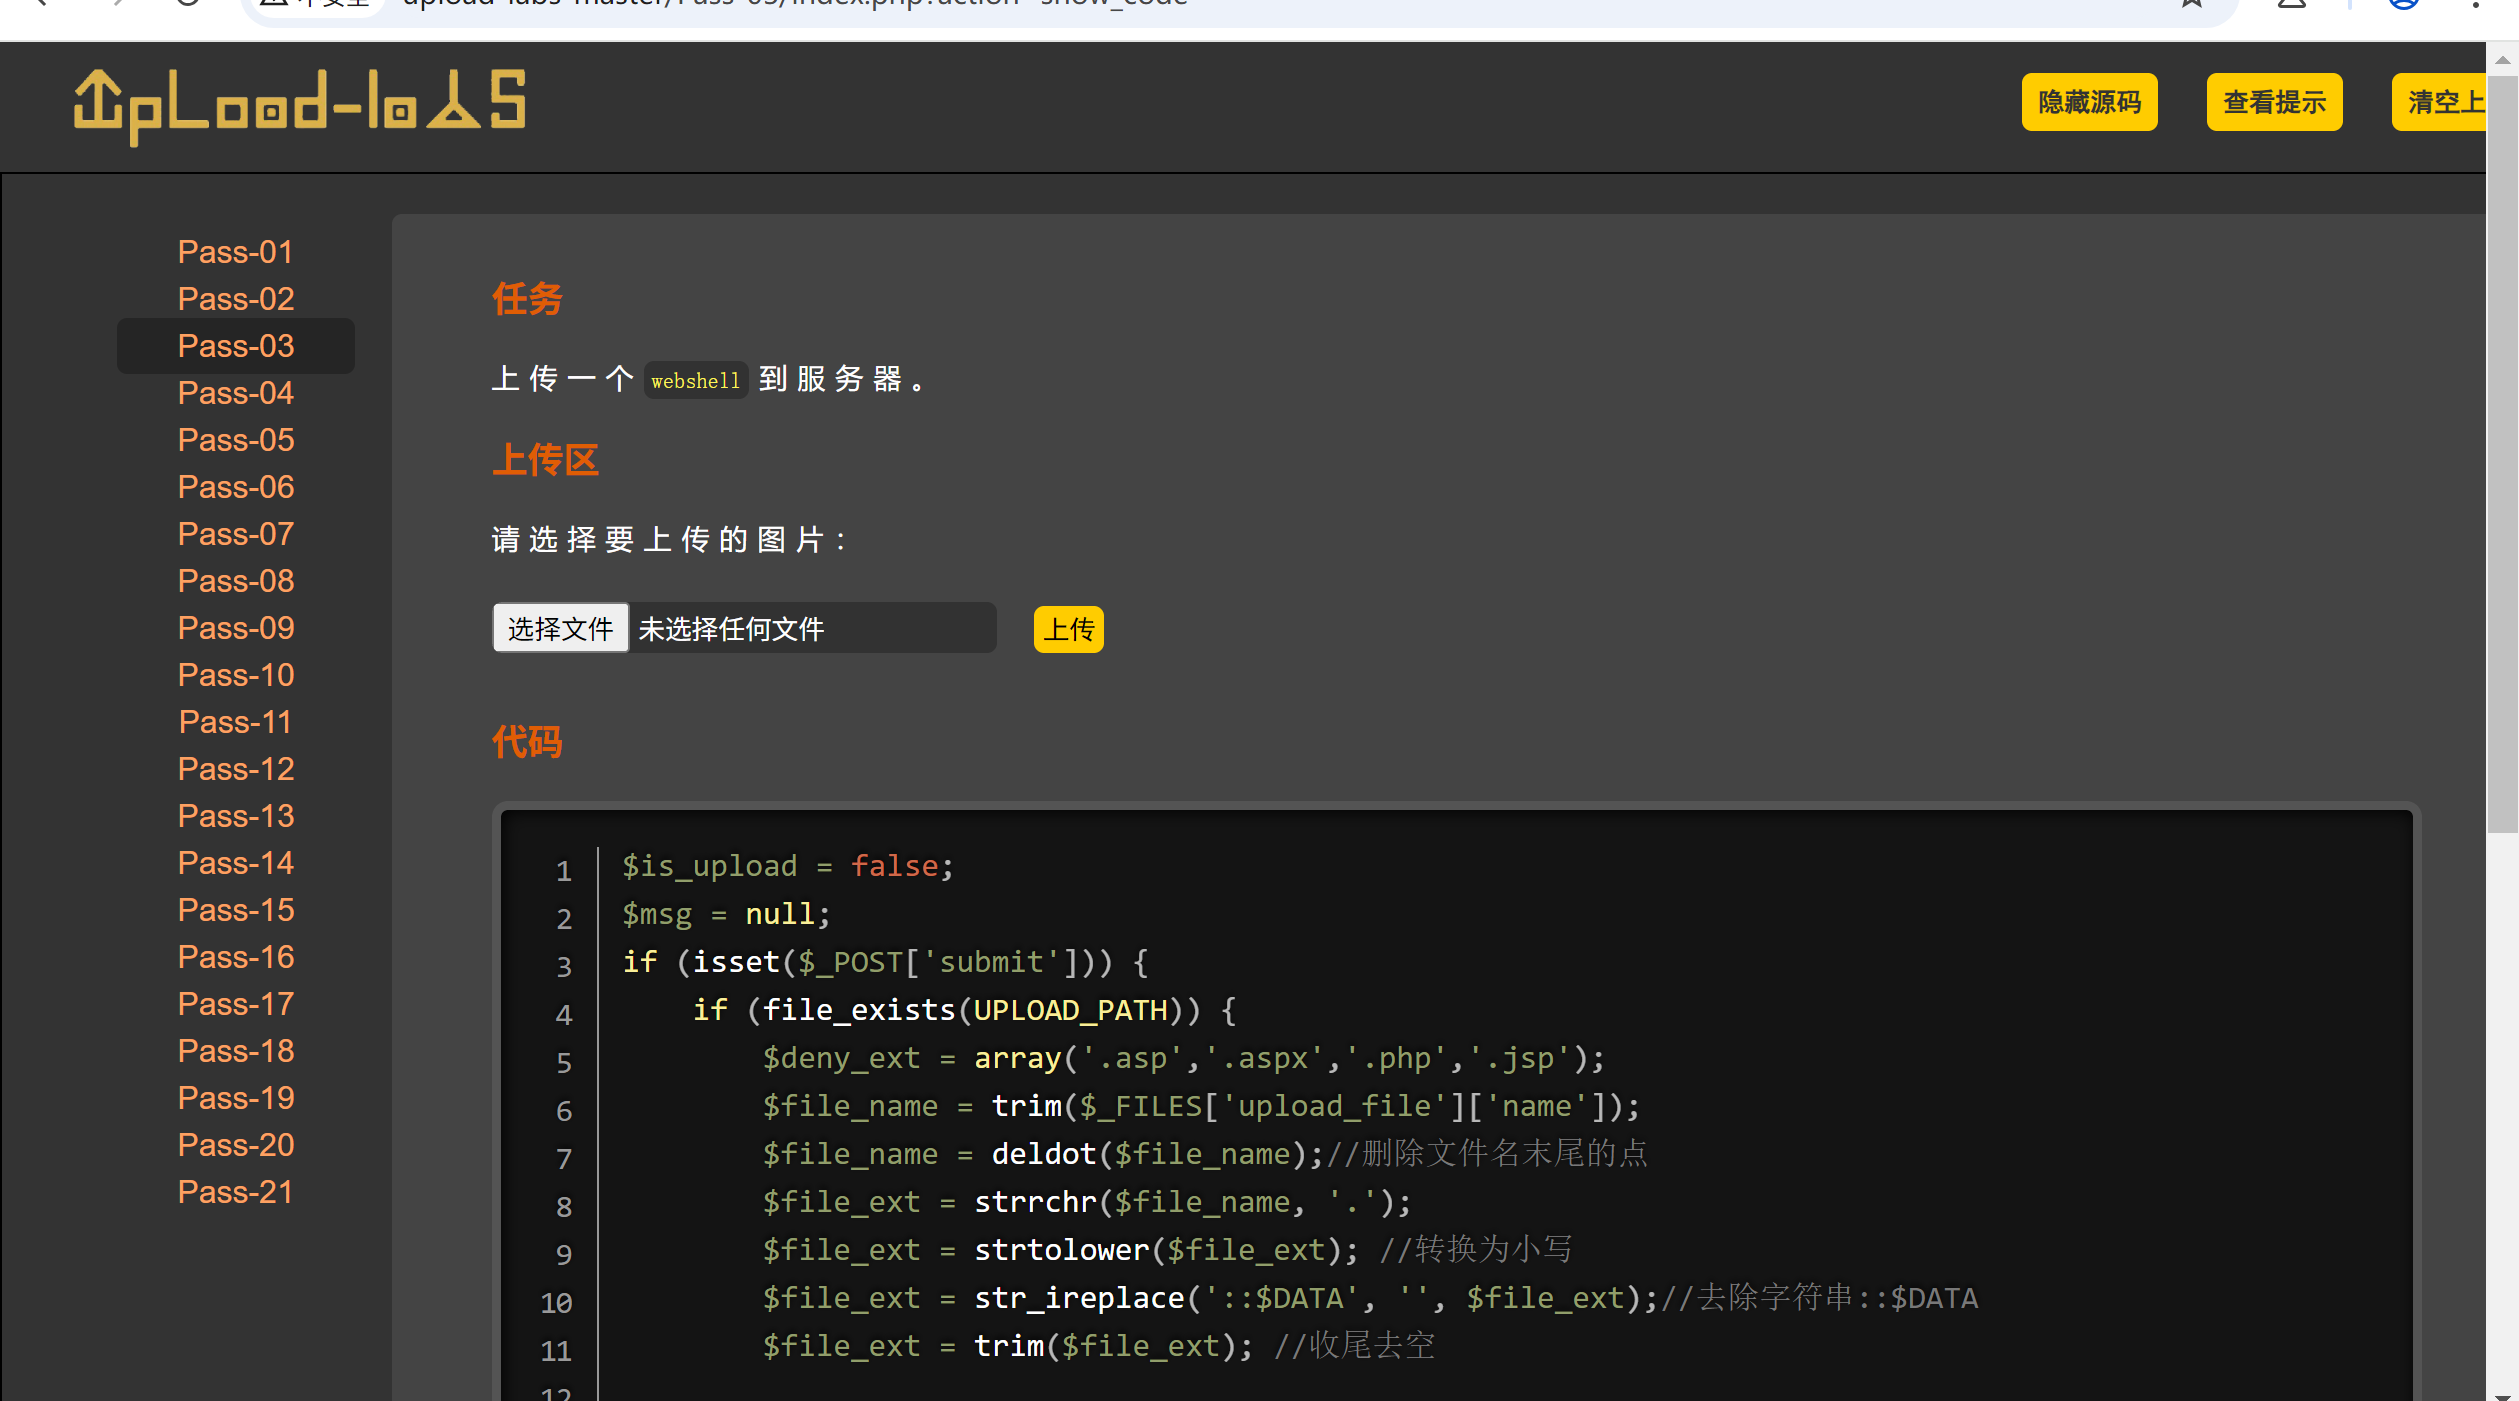This screenshot has height=1401, width=2519.
Task: Click the scrollbar up arrow
Action: coord(2502,60)
